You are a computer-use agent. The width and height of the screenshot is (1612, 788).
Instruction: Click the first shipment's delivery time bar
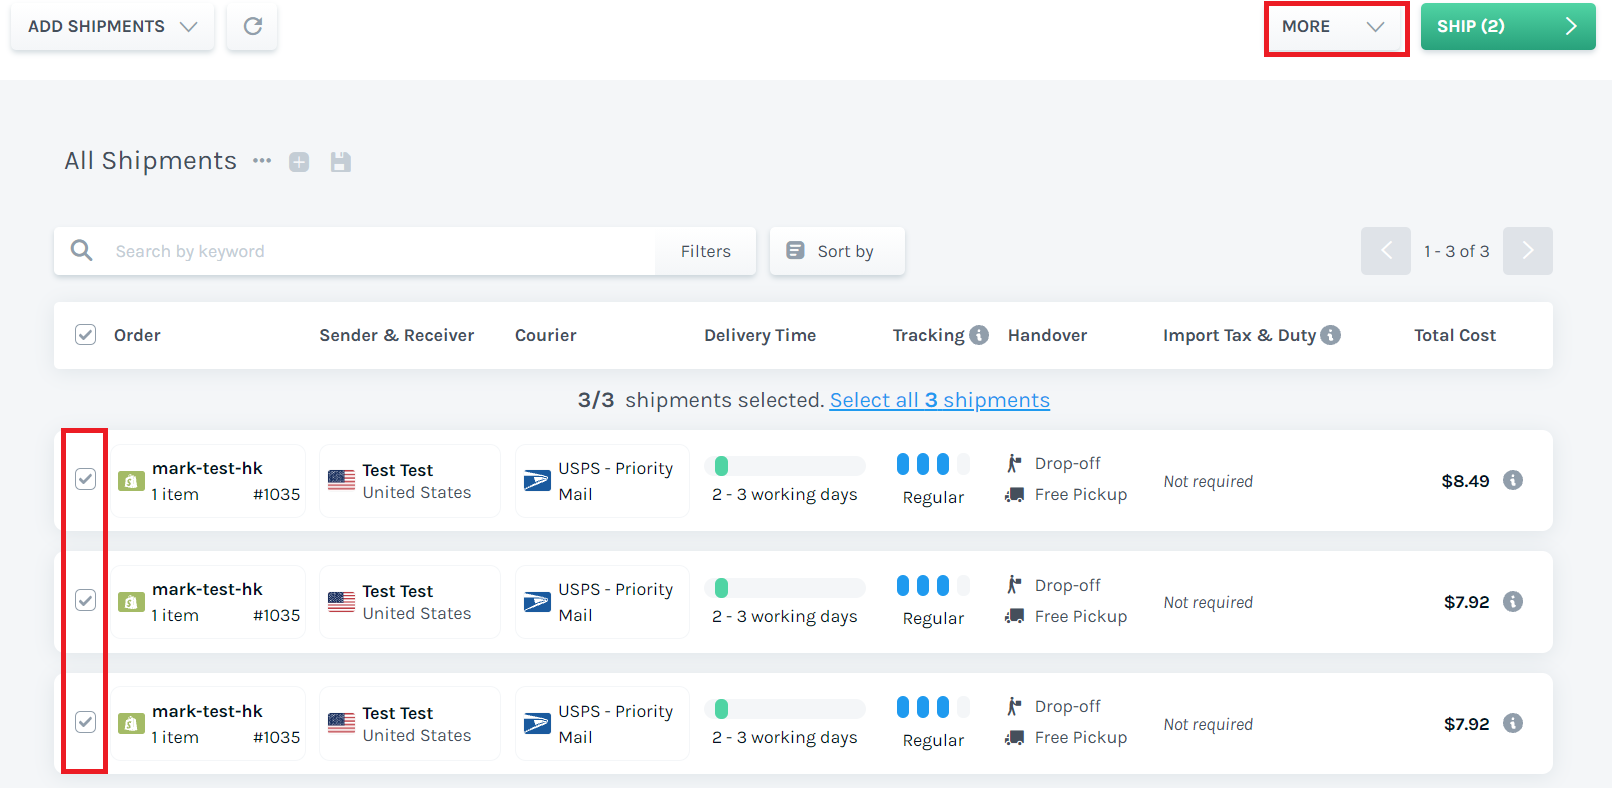pos(785,466)
